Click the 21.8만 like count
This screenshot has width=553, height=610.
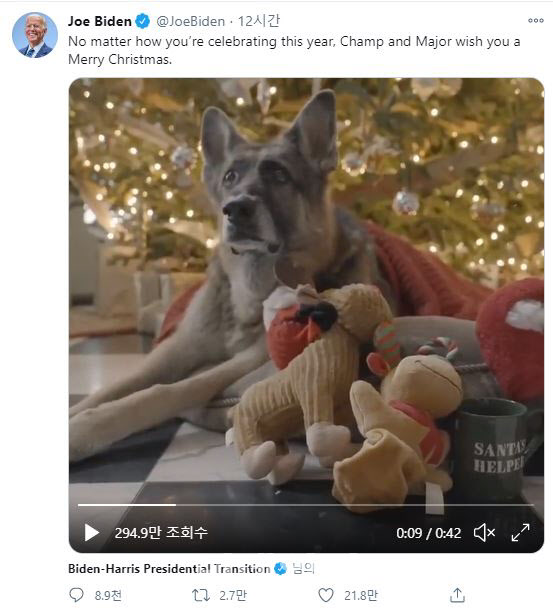pyautogui.click(x=361, y=595)
